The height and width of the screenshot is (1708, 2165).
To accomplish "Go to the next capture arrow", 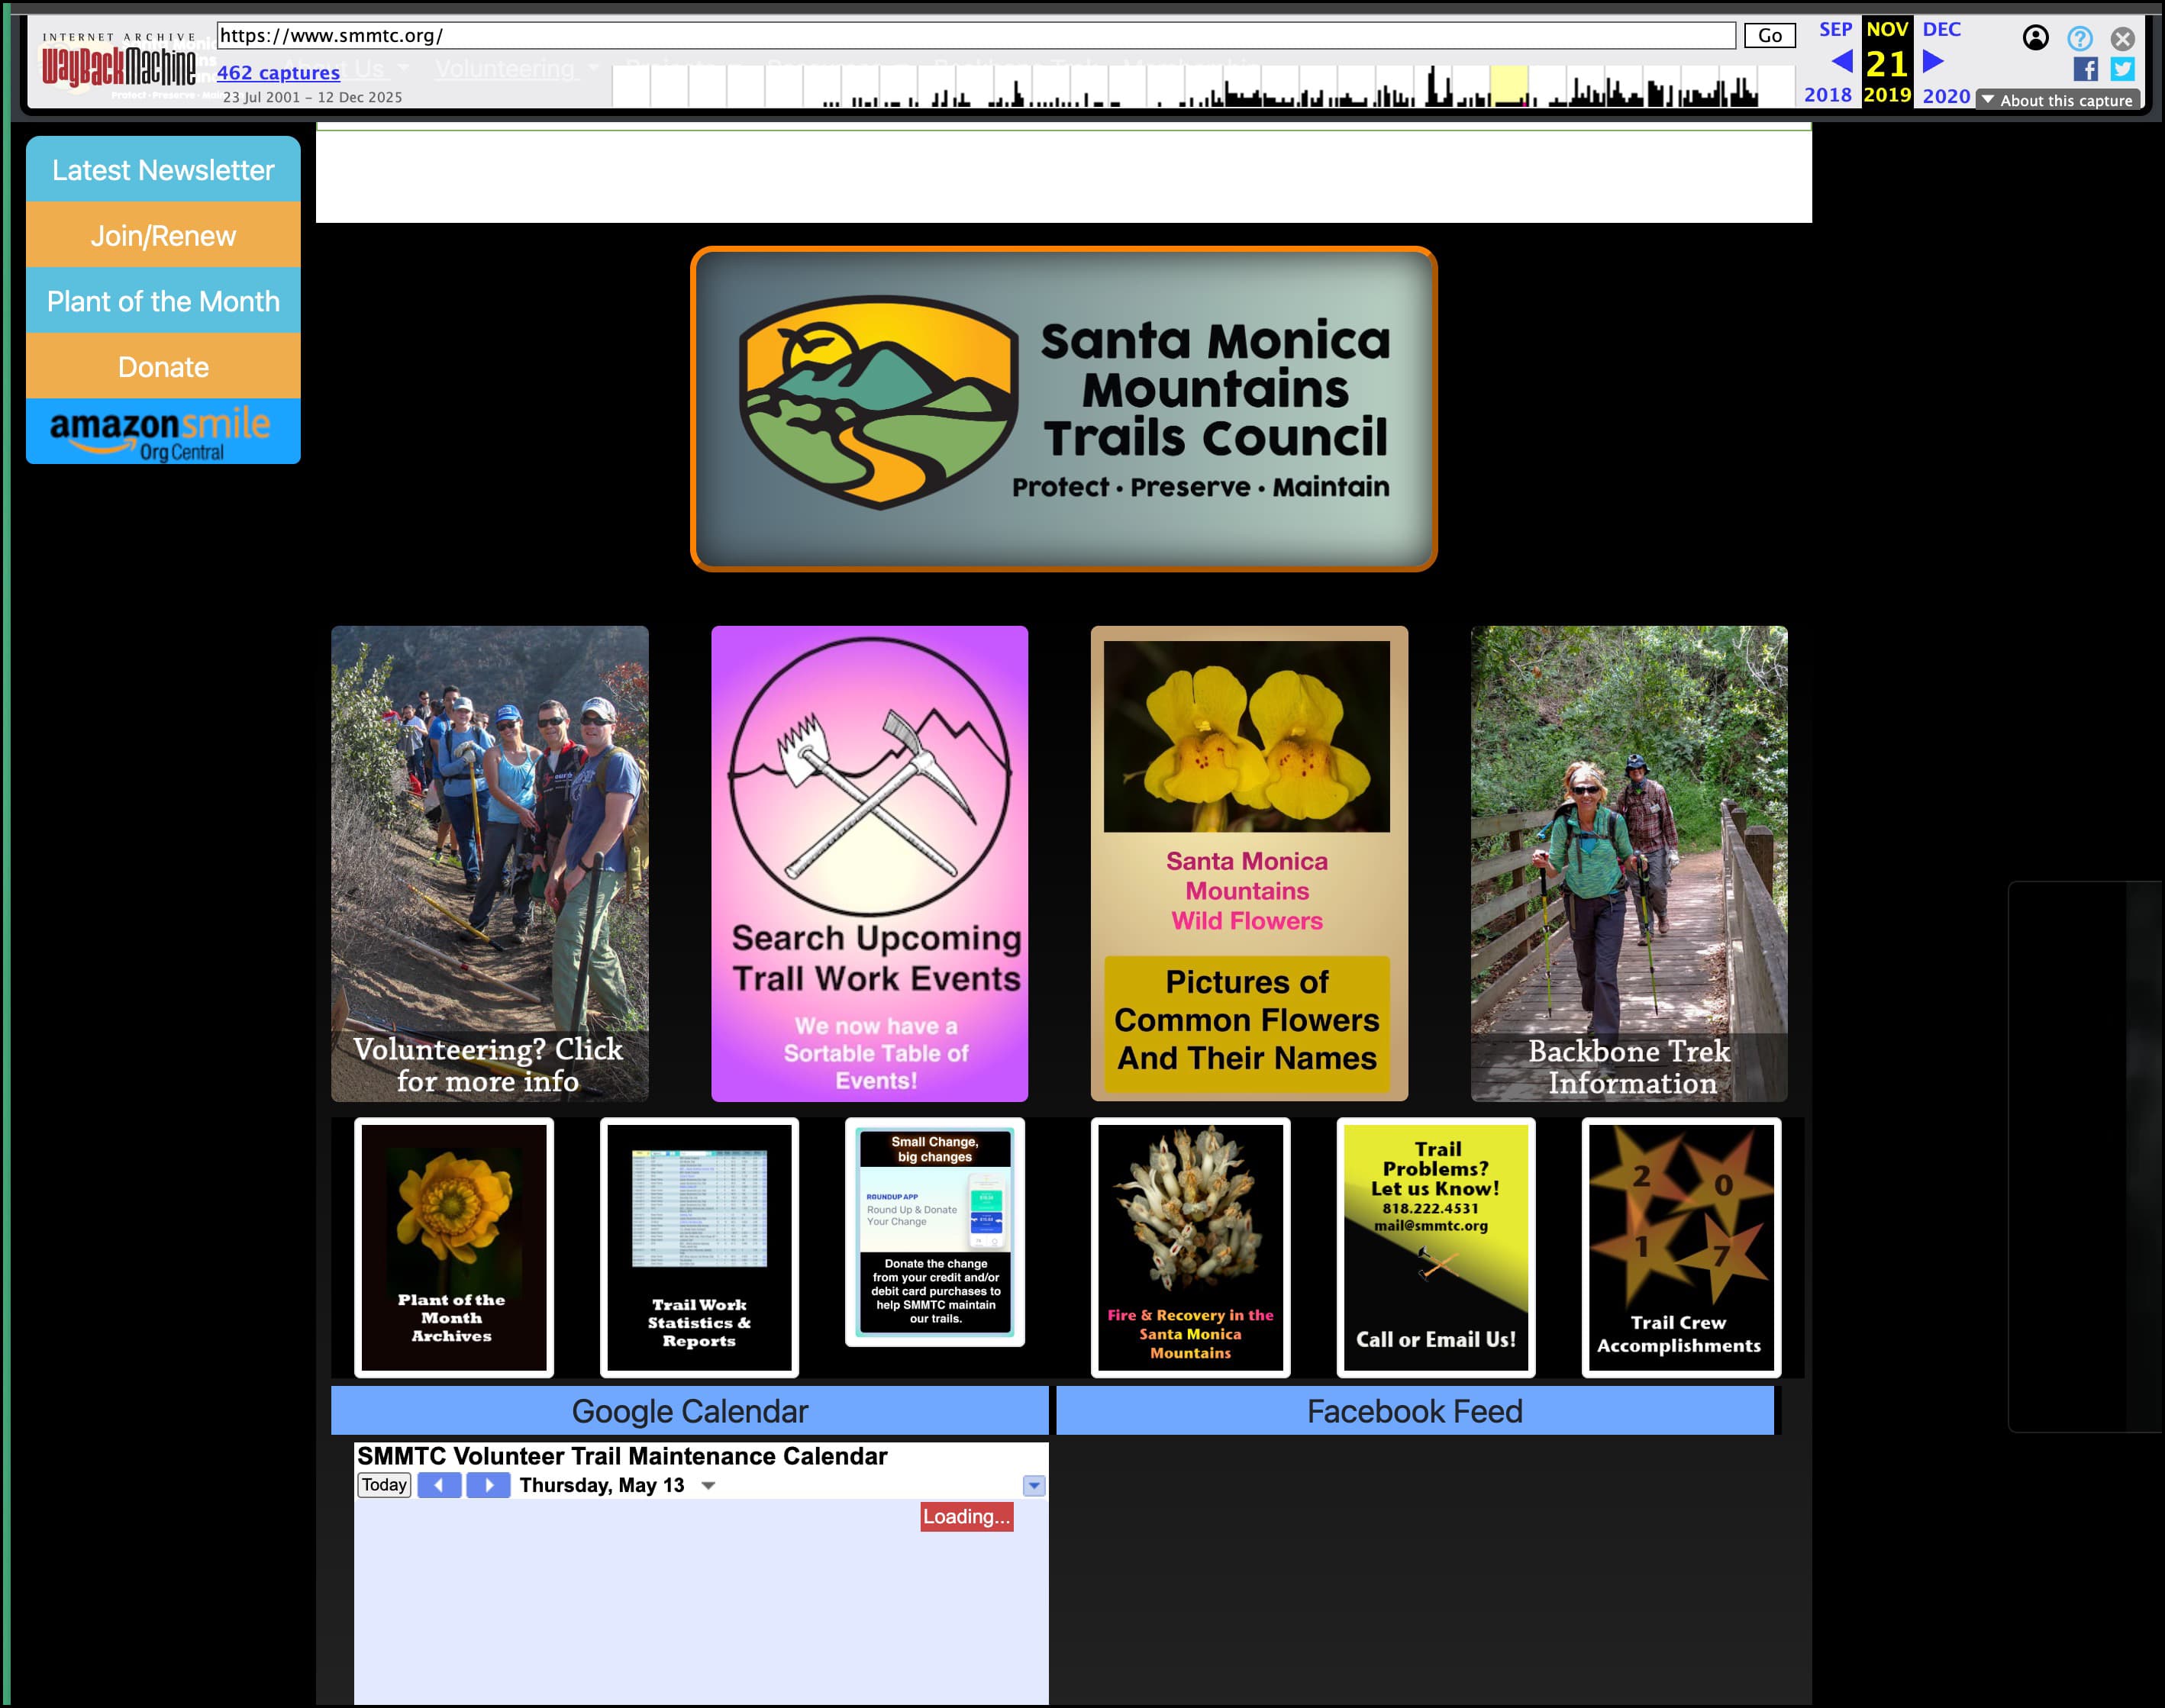I will point(1933,62).
